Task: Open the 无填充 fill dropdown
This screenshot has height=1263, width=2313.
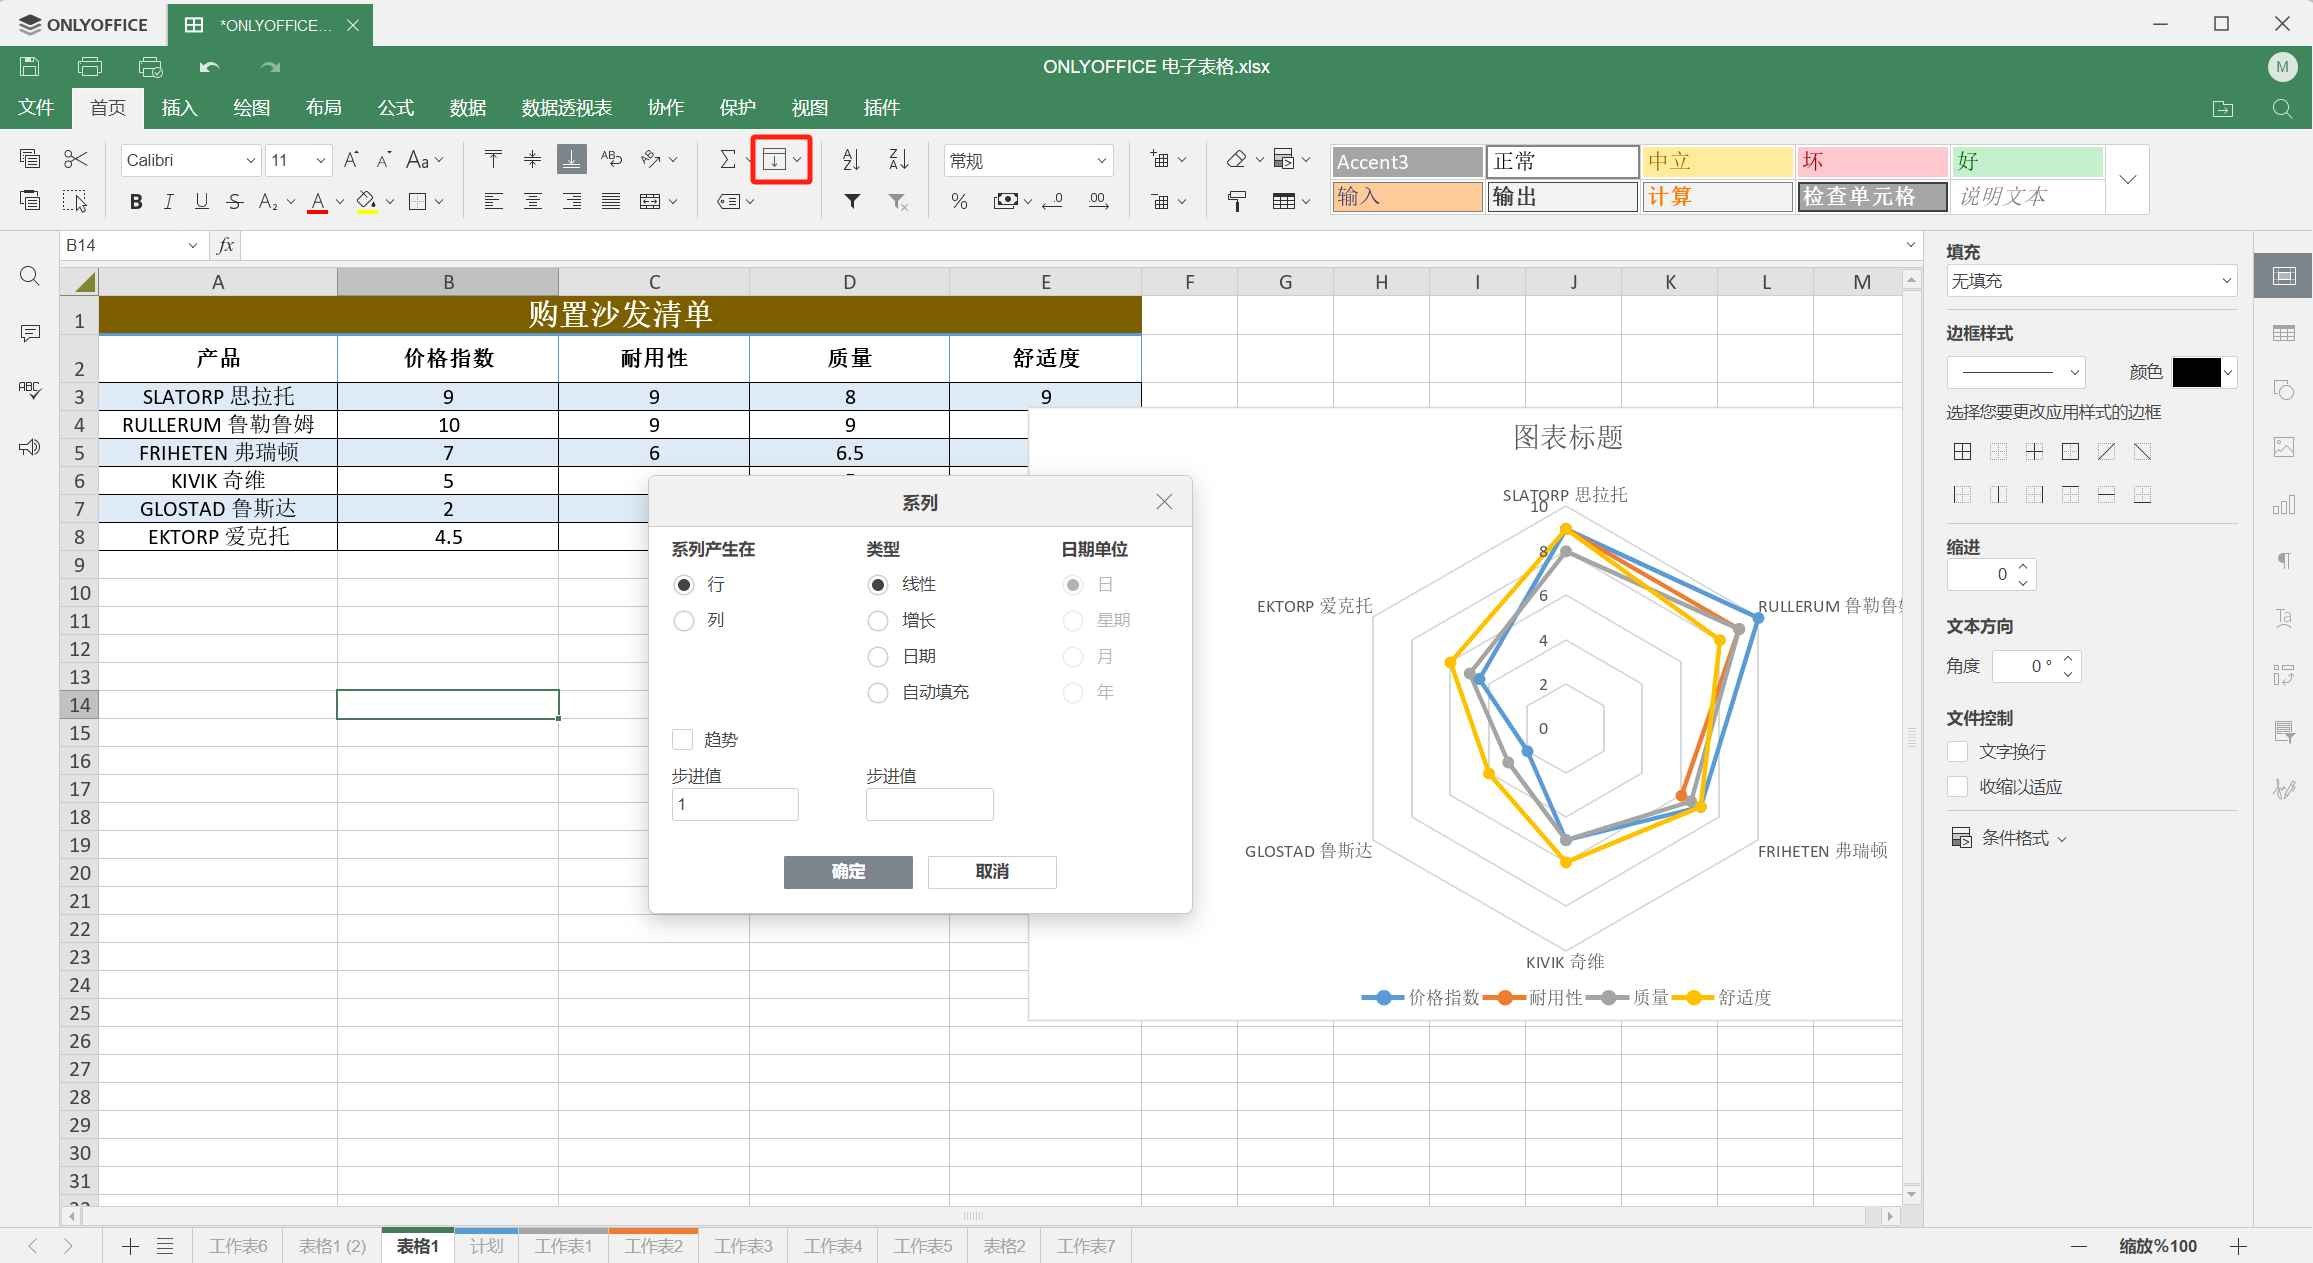Action: 2091,281
